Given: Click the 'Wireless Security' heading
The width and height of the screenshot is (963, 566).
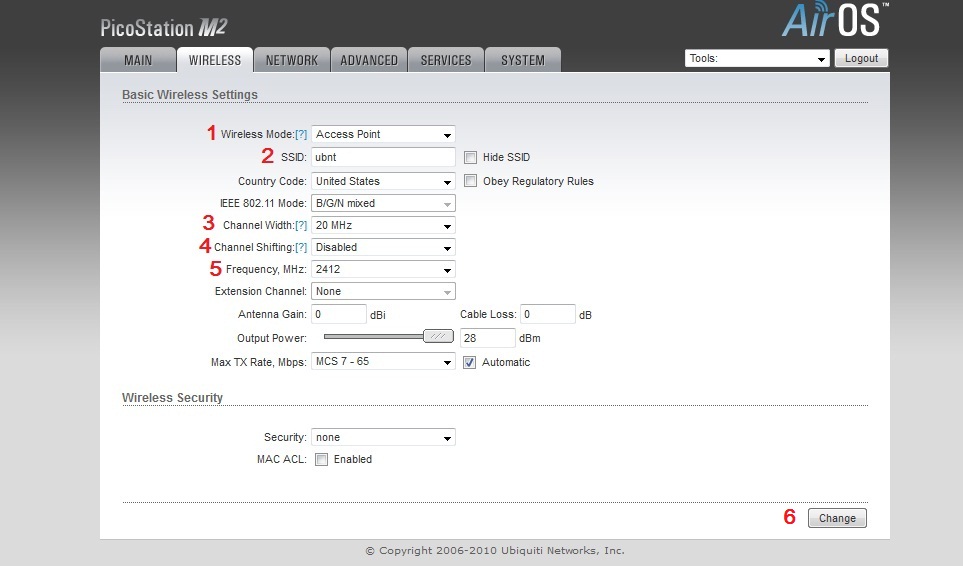Looking at the screenshot, I should [173, 398].
